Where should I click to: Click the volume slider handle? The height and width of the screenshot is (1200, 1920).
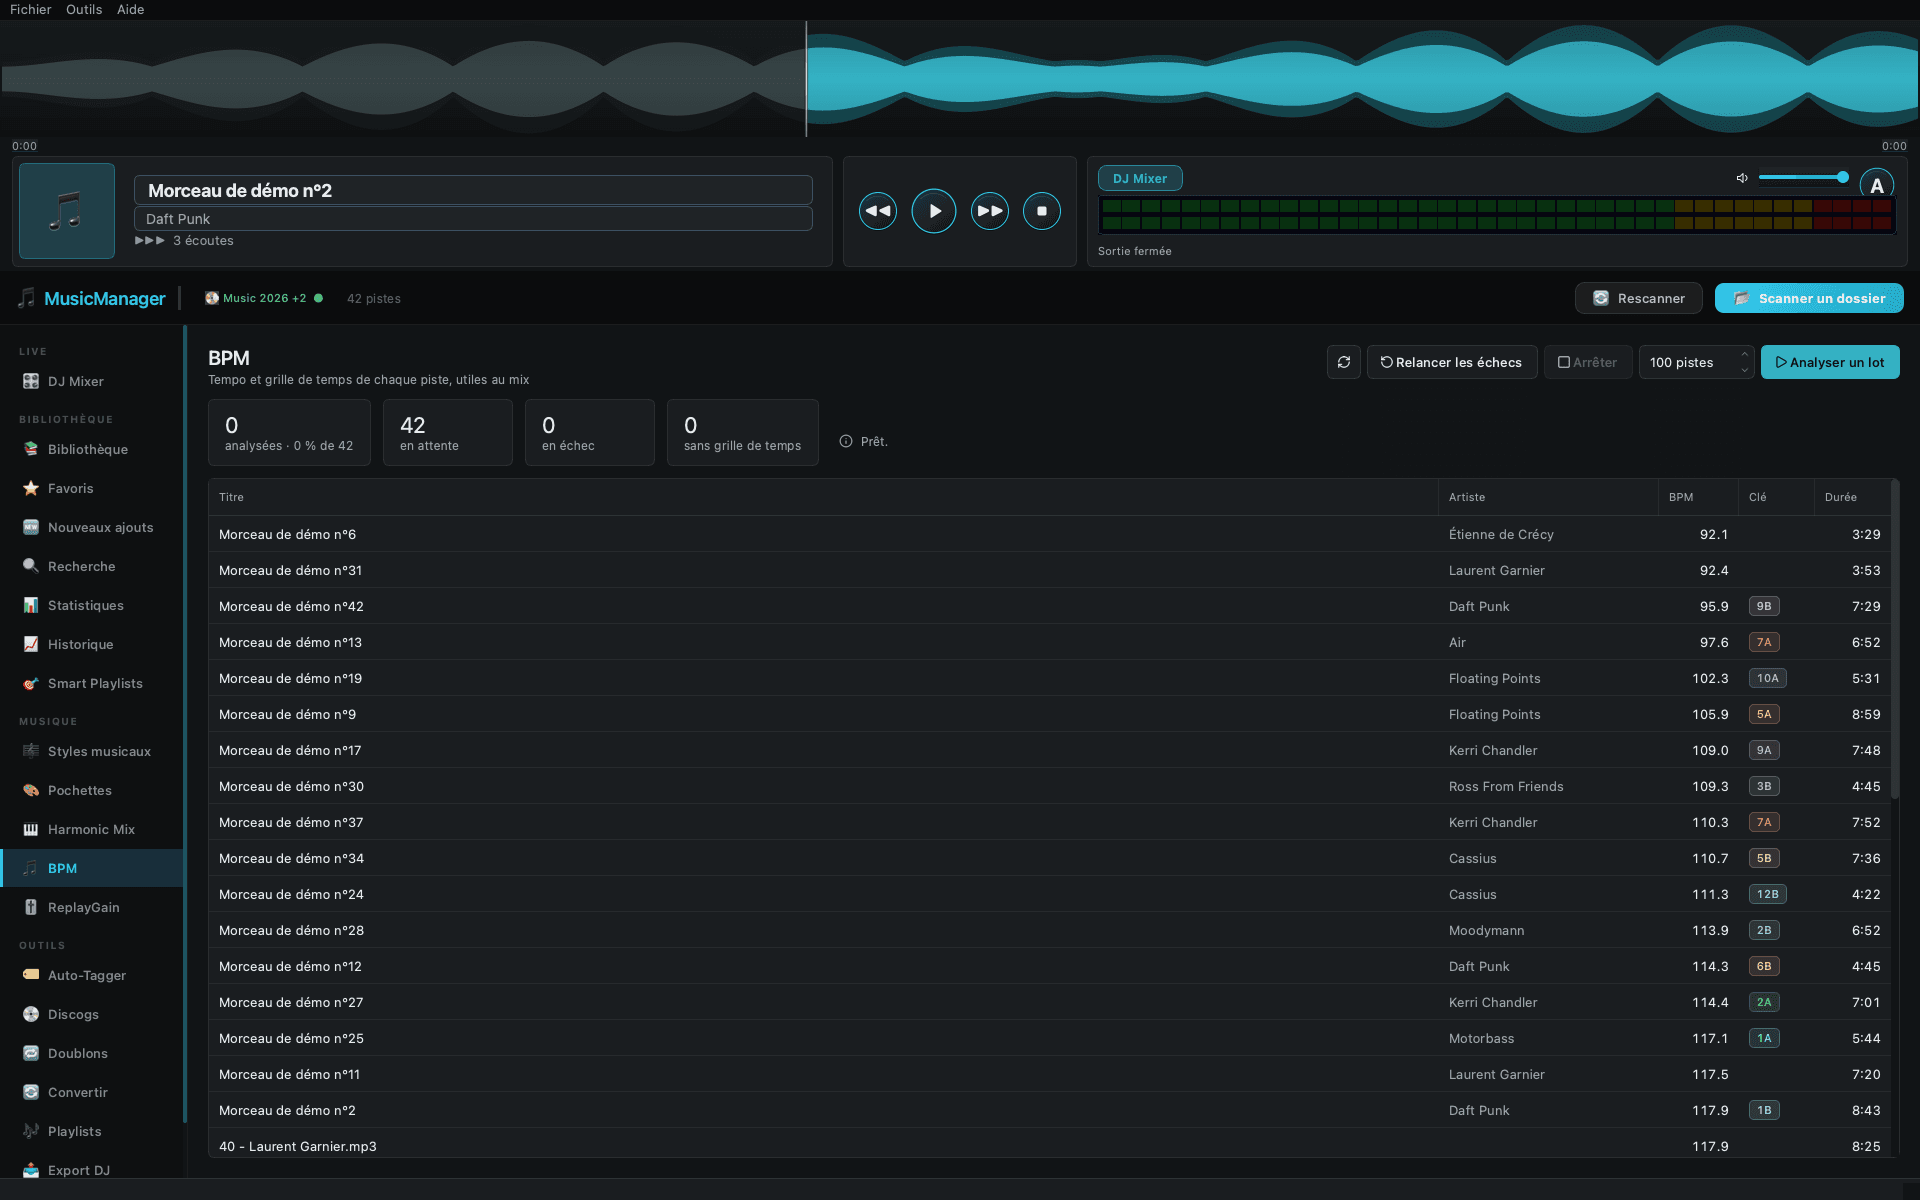point(1843,177)
